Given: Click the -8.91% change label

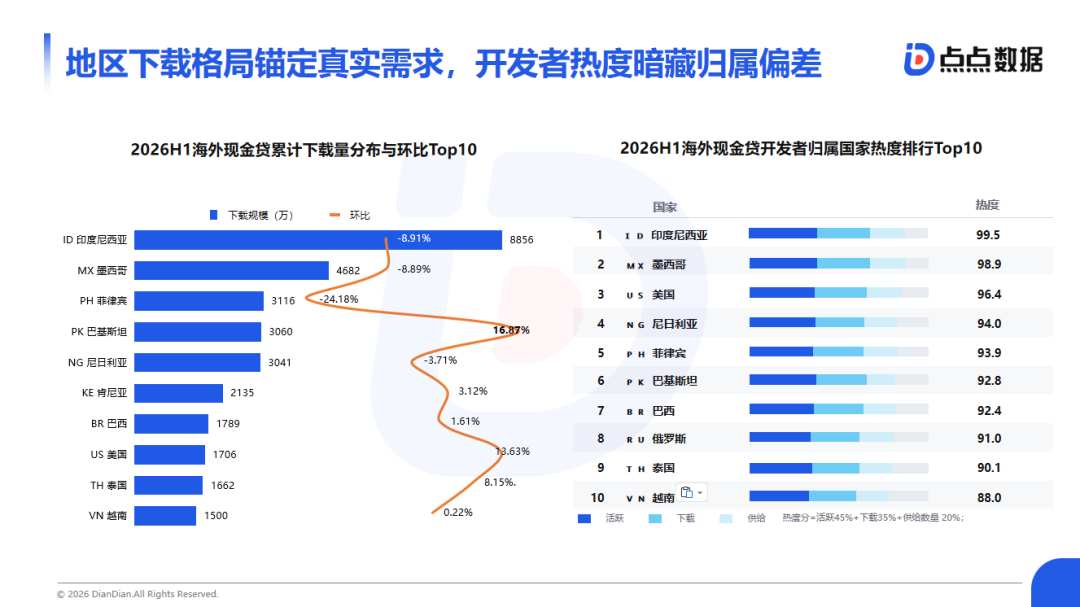Looking at the screenshot, I should [x=414, y=238].
